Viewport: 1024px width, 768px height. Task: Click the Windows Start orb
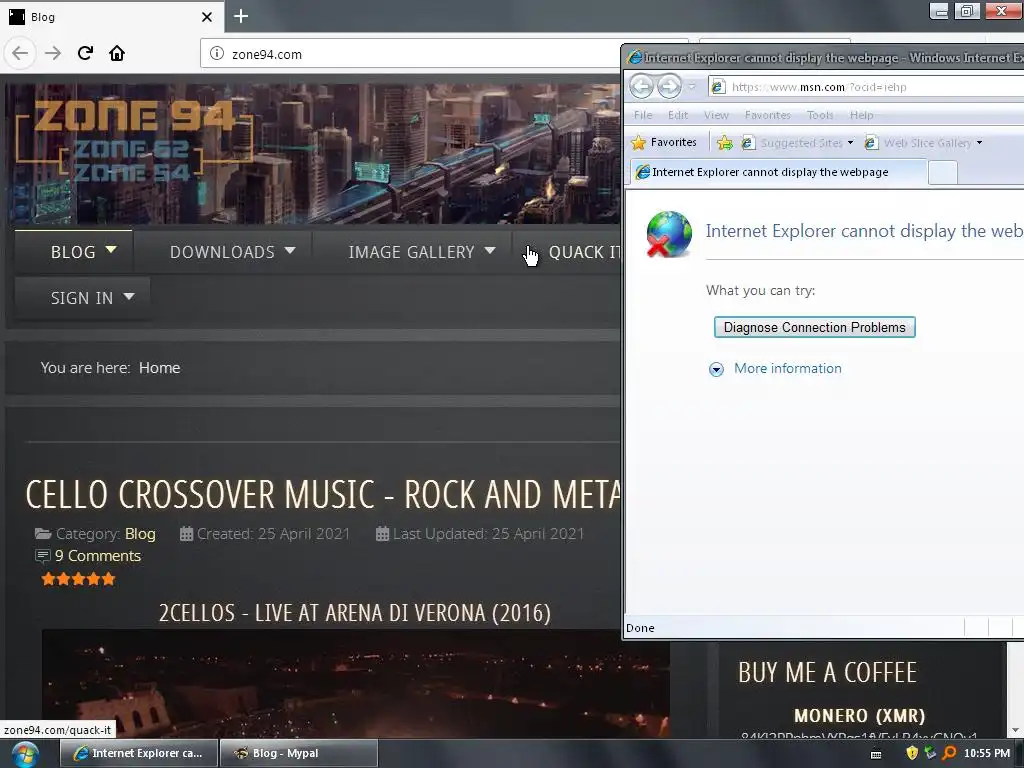[x=25, y=754]
